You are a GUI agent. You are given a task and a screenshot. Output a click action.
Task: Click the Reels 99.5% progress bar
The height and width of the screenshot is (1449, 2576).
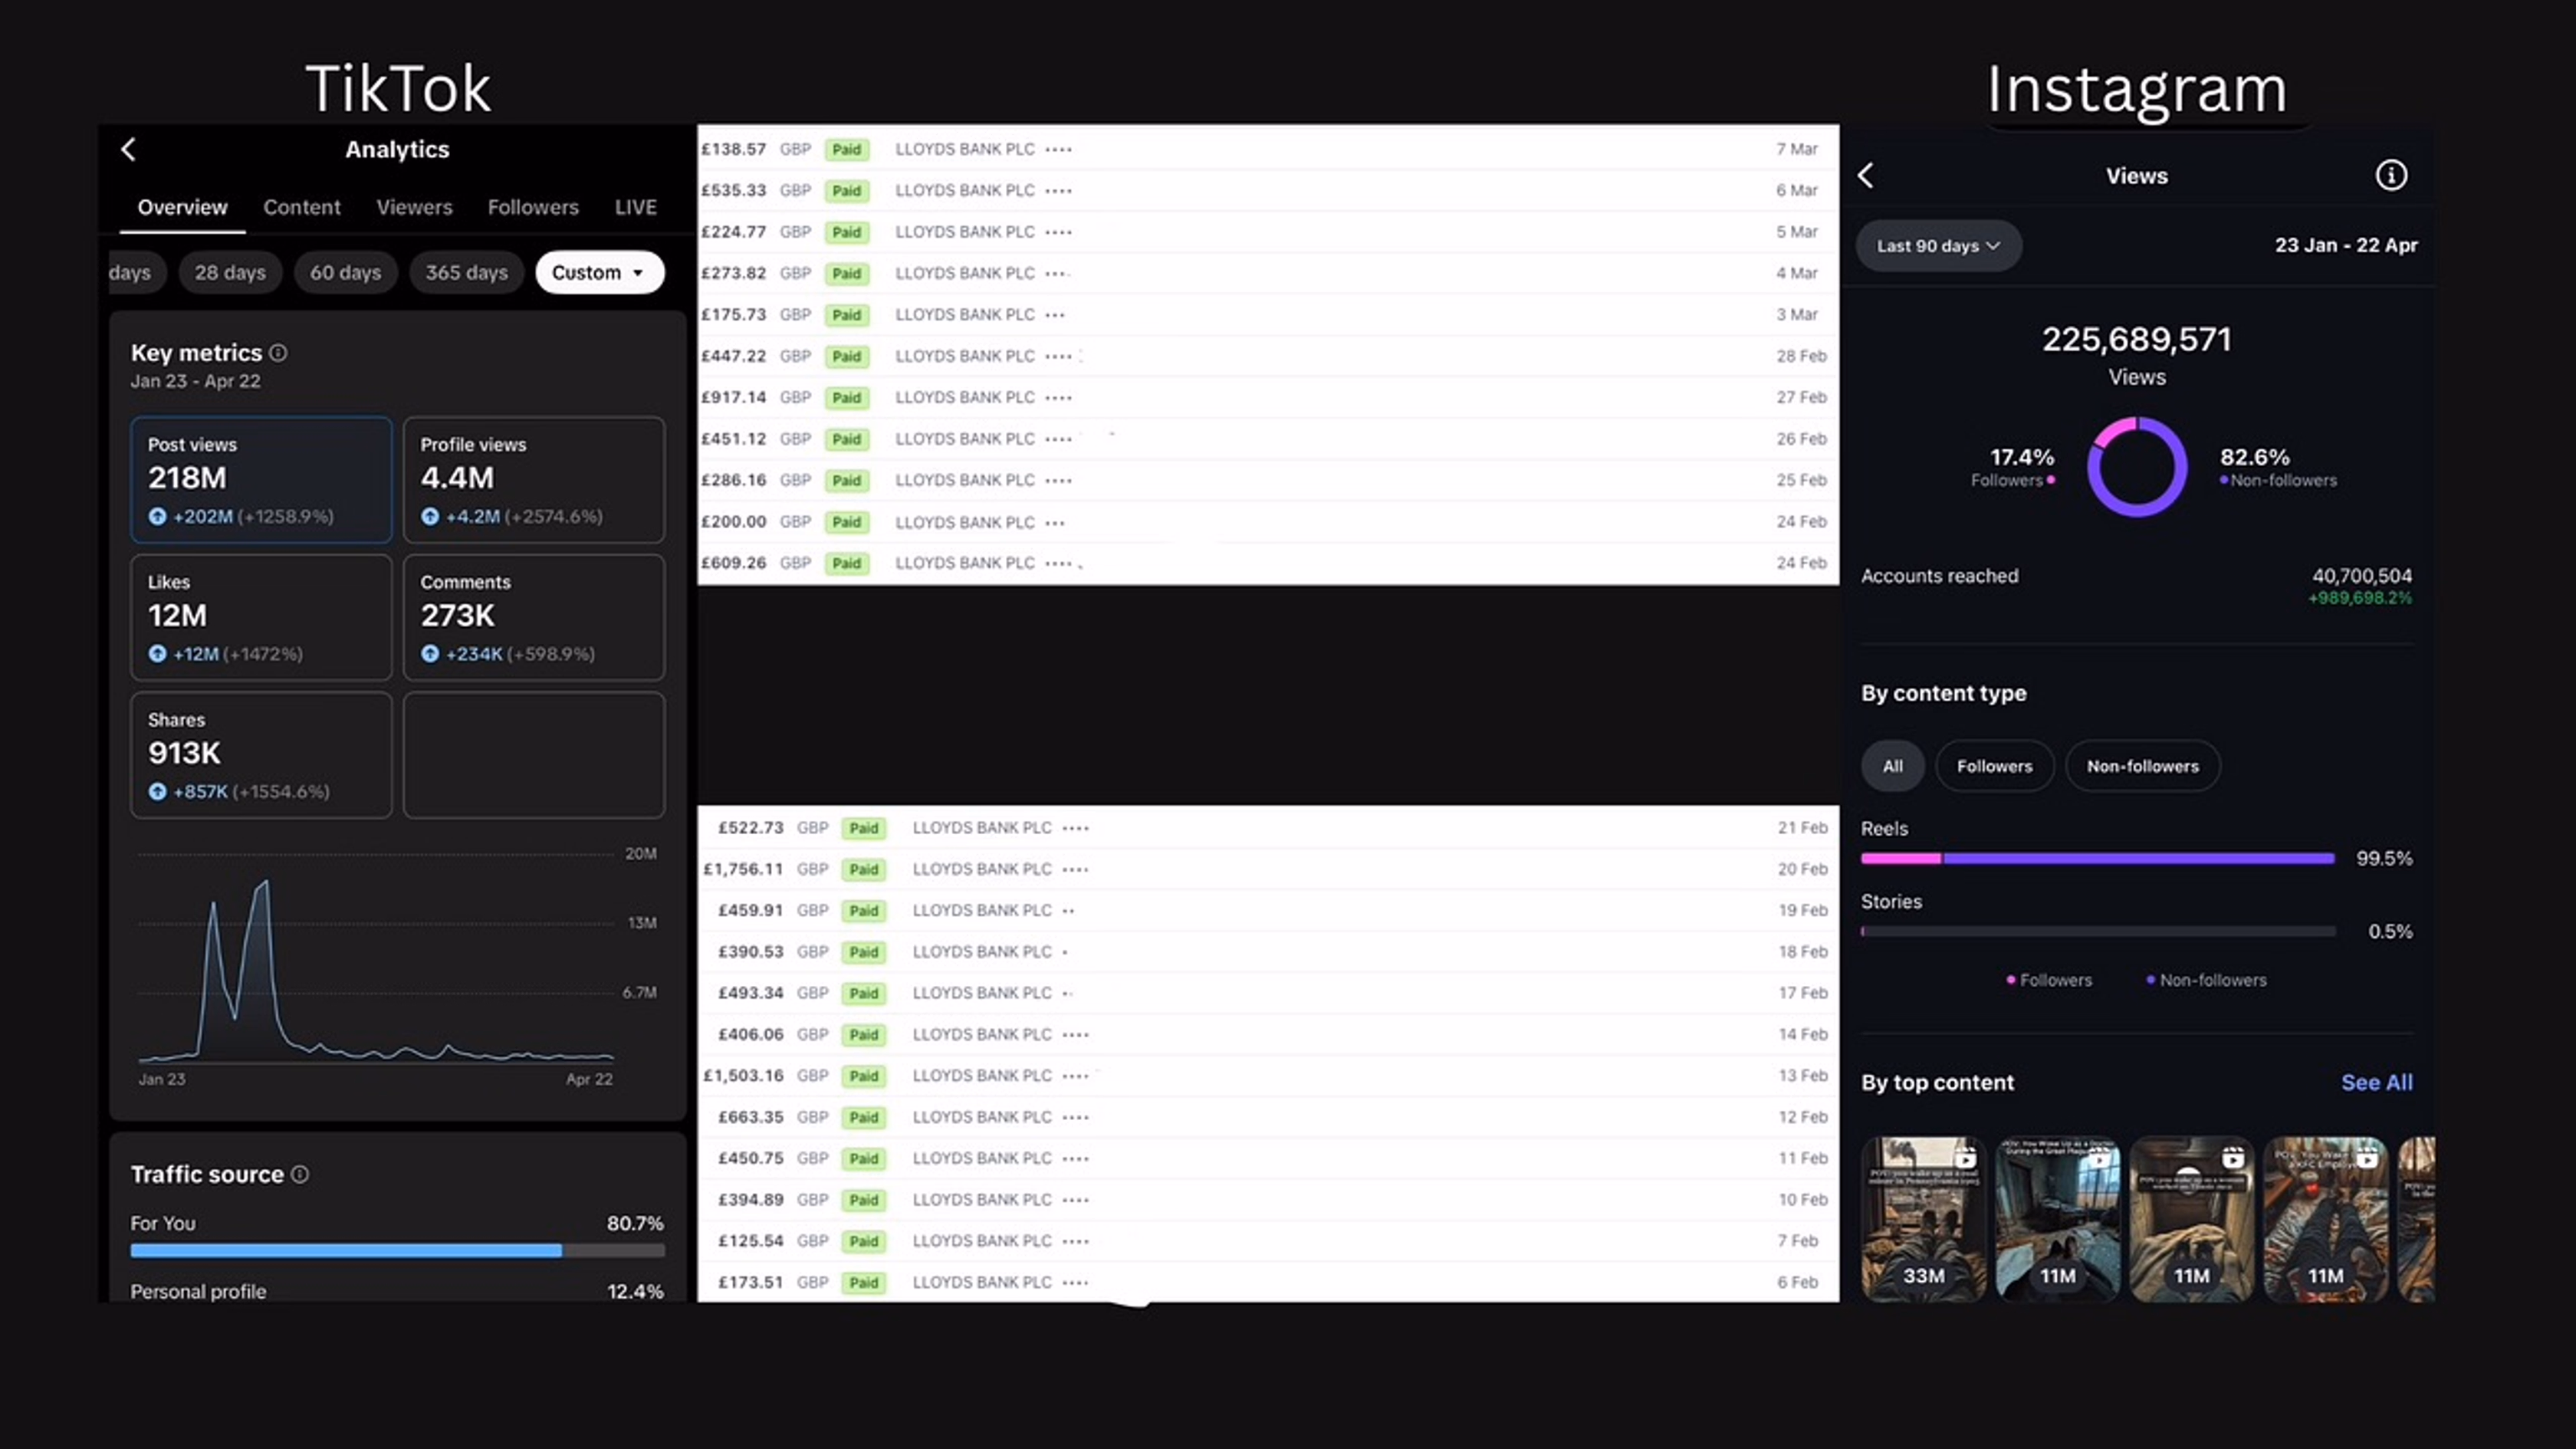click(x=2097, y=859)
